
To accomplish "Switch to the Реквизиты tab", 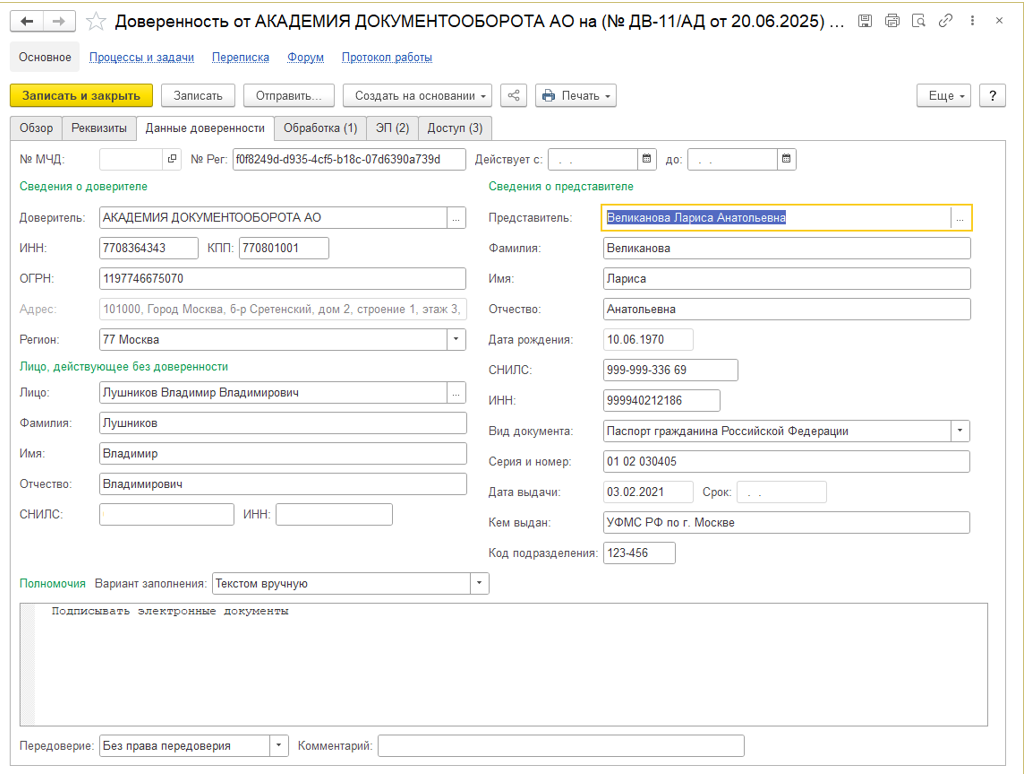I will [x=99, y=128].
